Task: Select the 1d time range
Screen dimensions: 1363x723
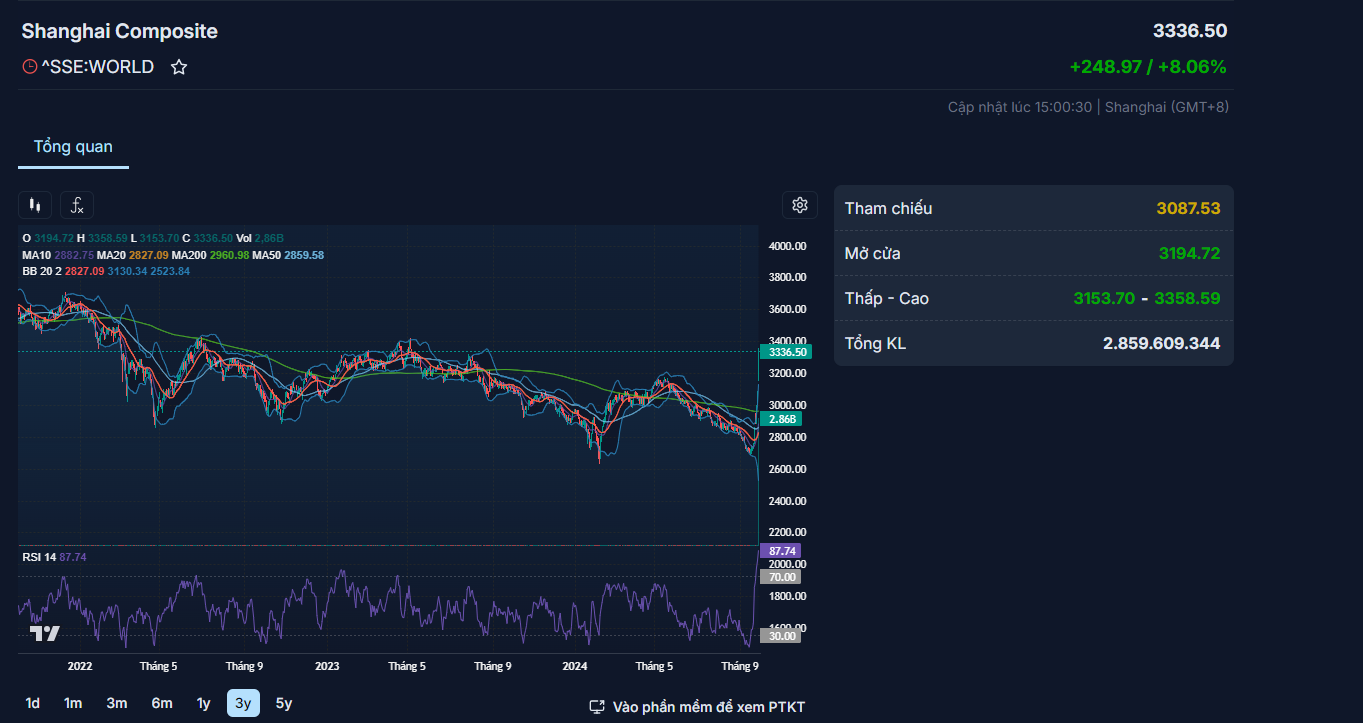Action: point(33,703)
